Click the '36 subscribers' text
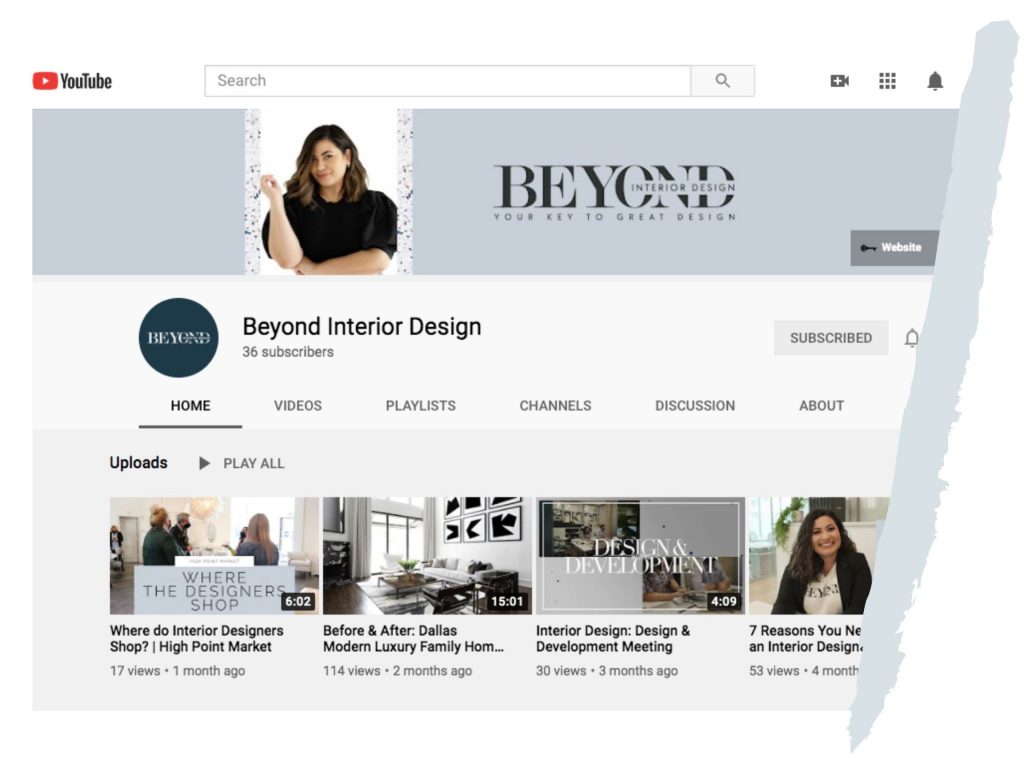This screenshot has width=1024, height=768. tap(288, 352)
